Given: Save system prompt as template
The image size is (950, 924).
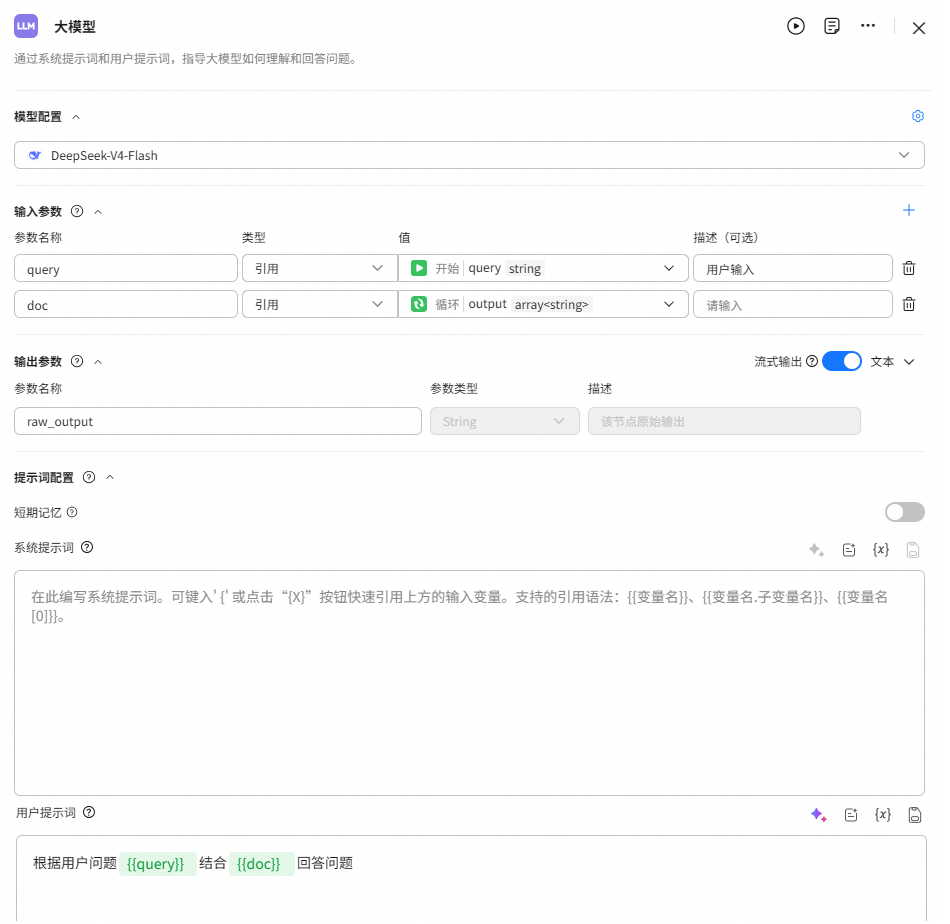Looking at the screenshot, I should click(x=912, y=550).
